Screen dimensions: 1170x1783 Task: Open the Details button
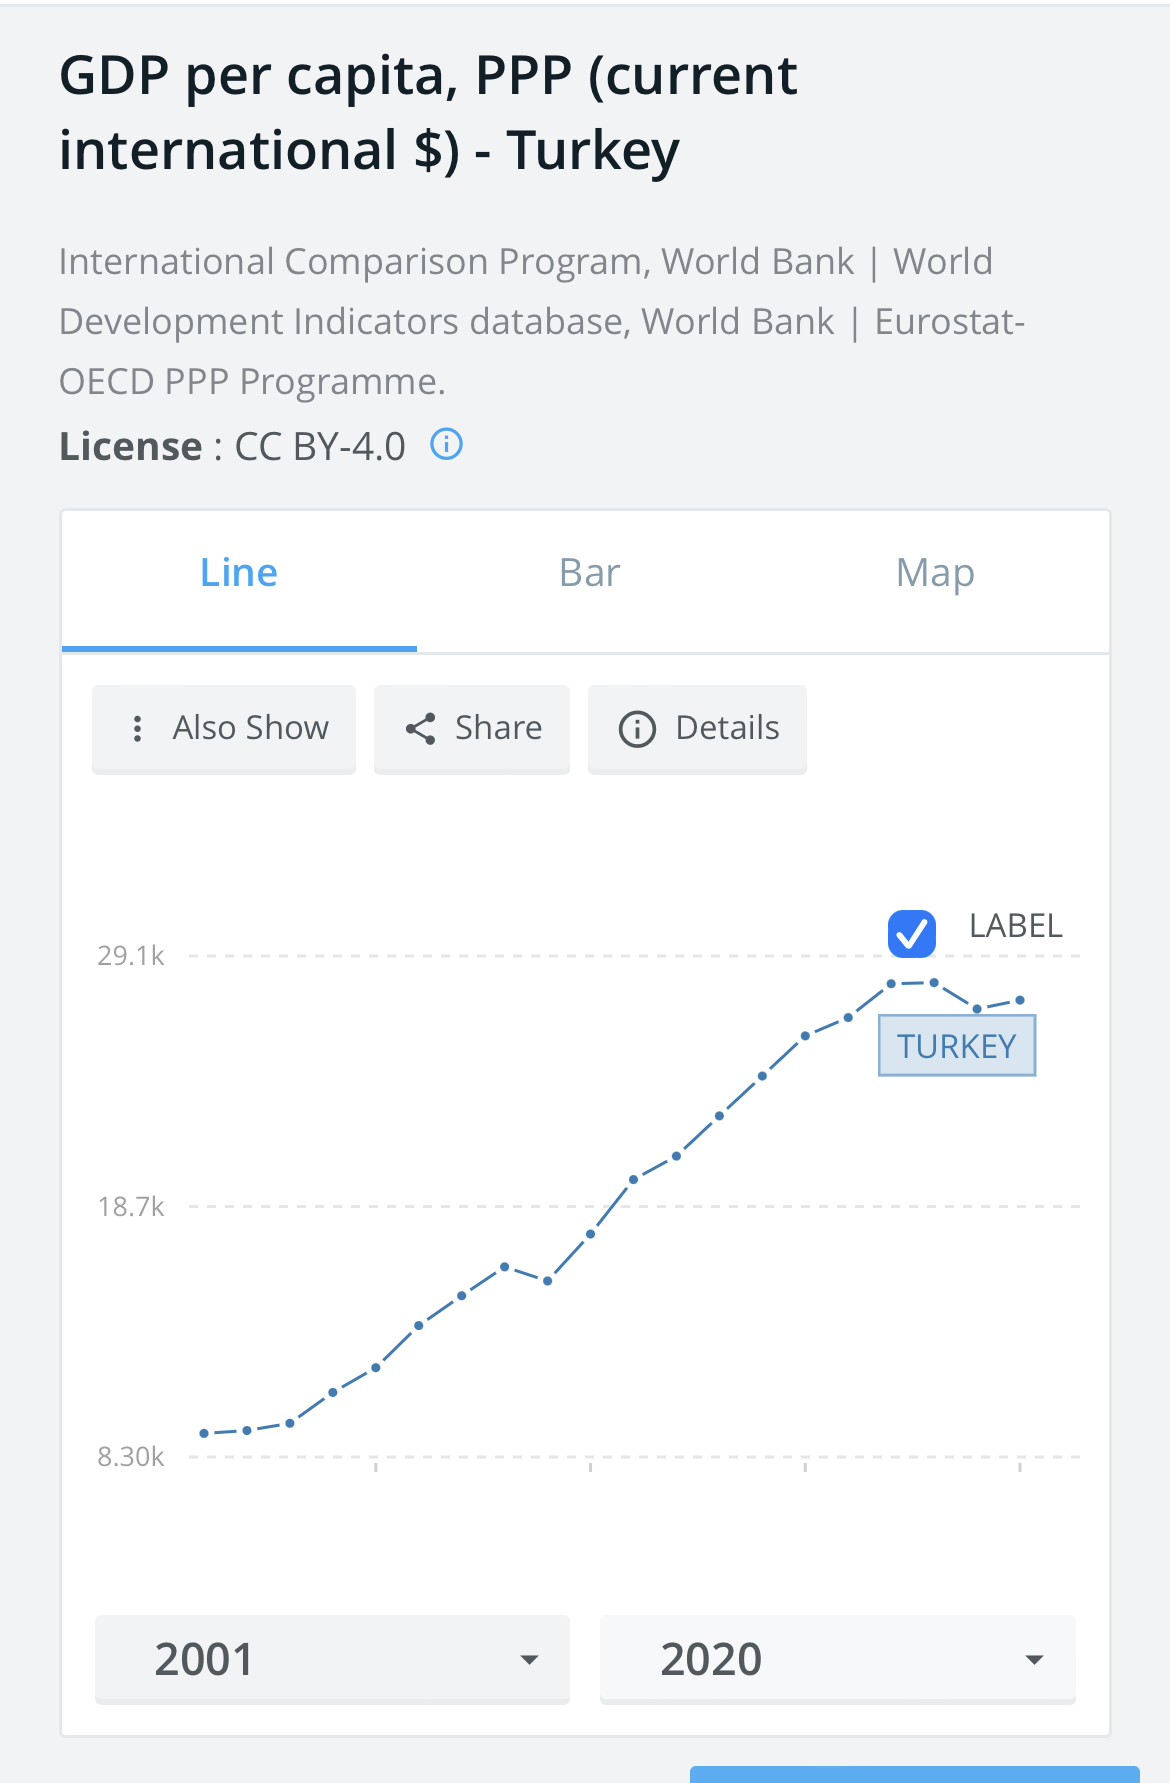(x=697, y=728)
